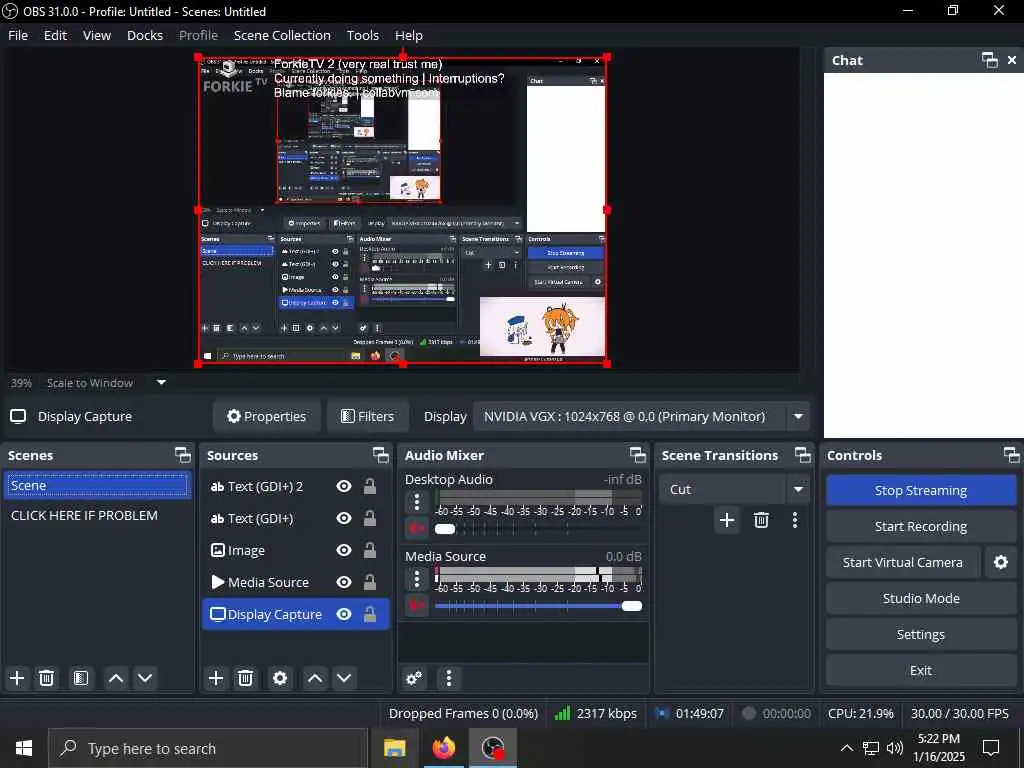Hide the Image source

click(x=344, y=551)
